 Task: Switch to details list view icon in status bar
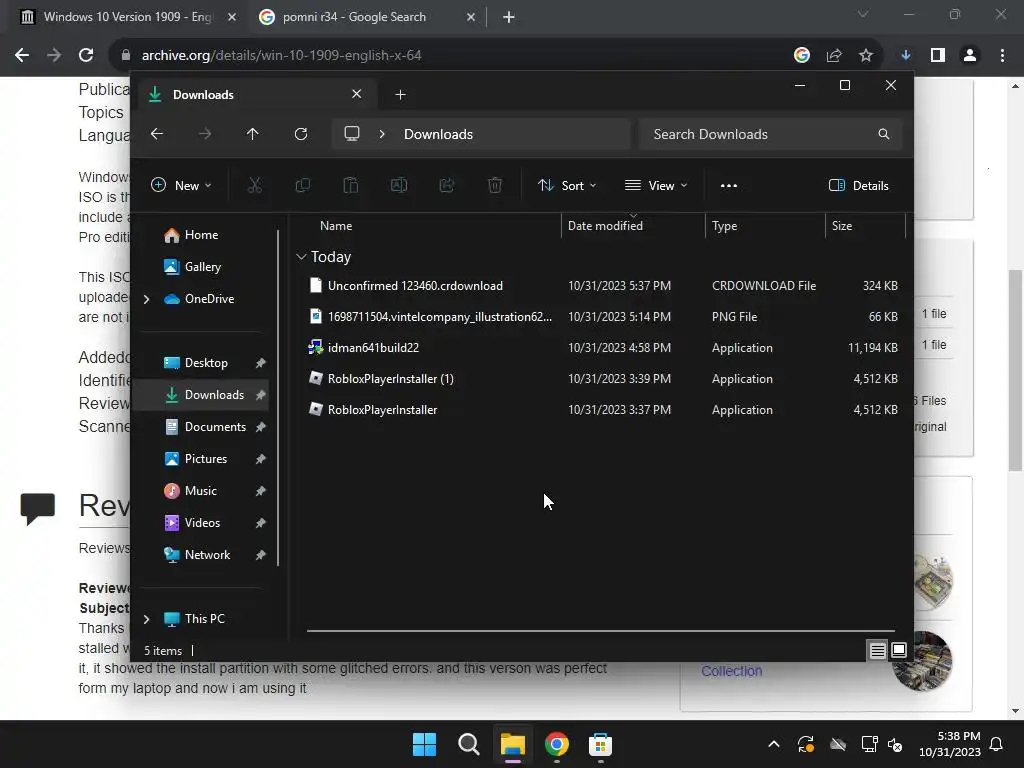tap(877, 650)
